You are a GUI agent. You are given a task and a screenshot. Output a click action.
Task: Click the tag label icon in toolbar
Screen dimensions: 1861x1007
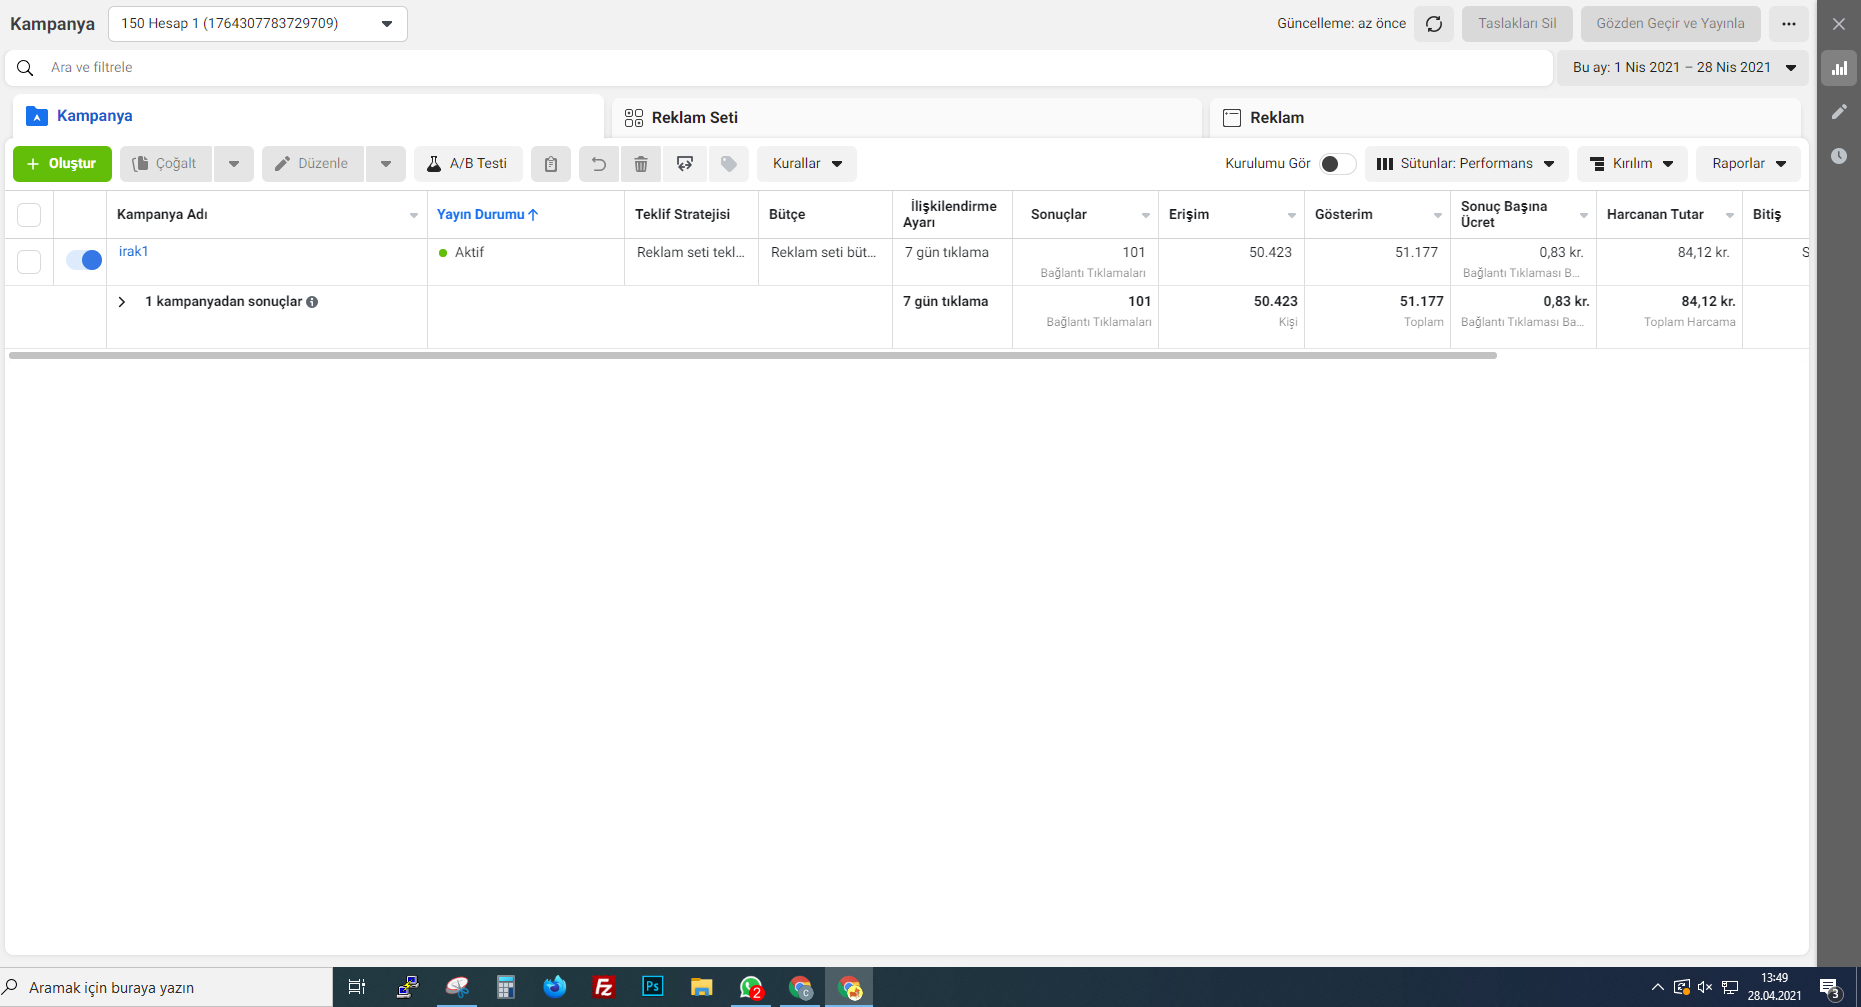(x=729, y=164)
